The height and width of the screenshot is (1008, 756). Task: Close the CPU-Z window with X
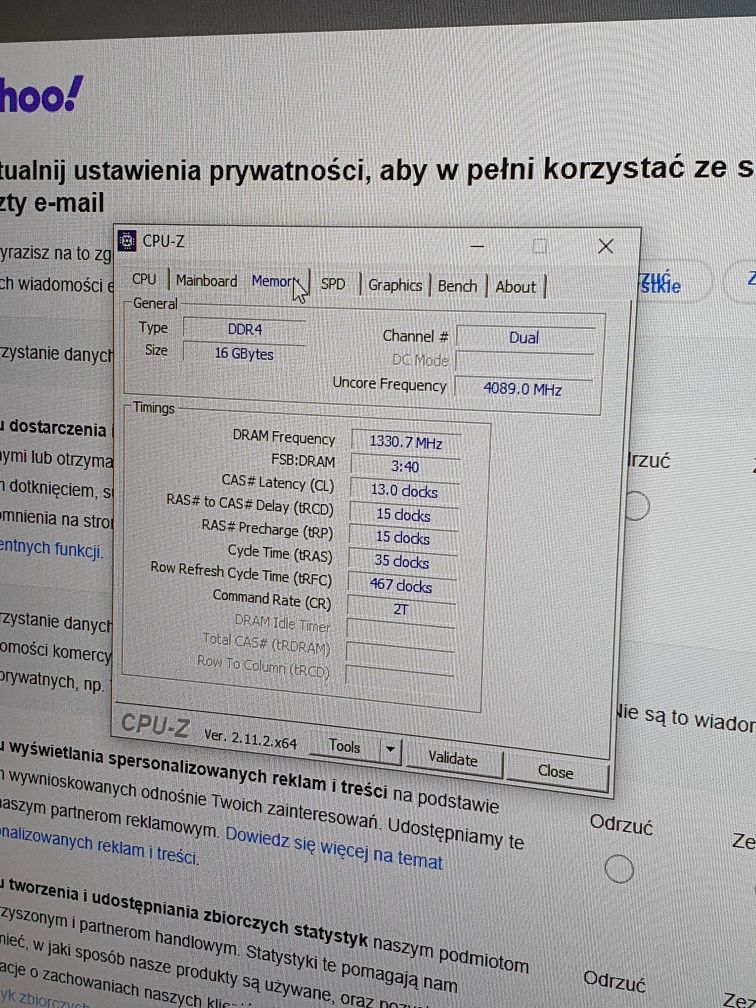pos(605,246)
